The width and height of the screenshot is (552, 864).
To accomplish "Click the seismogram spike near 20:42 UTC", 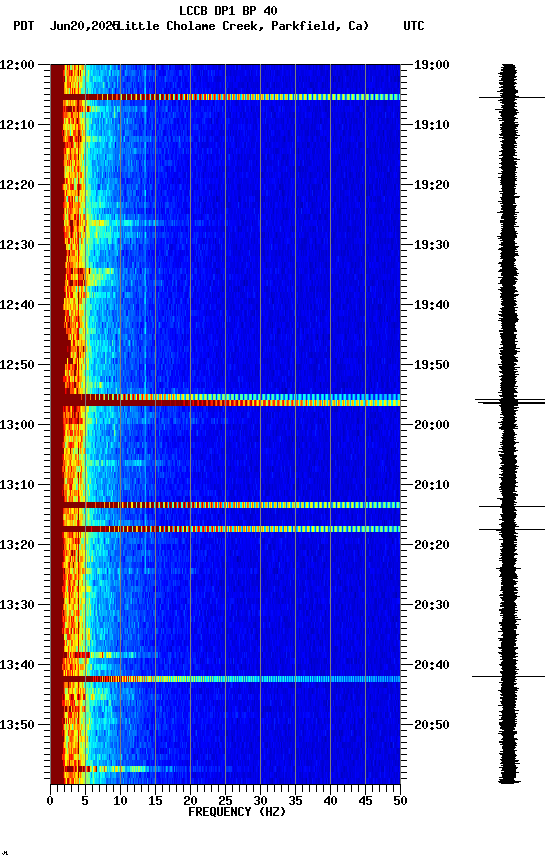I will point(508,677).
